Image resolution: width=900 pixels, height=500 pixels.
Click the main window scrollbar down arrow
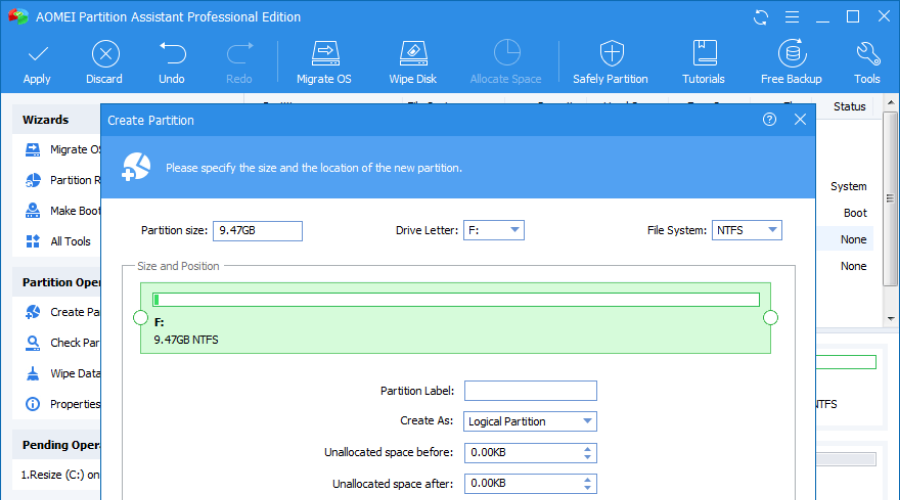(x=891, y=319)
